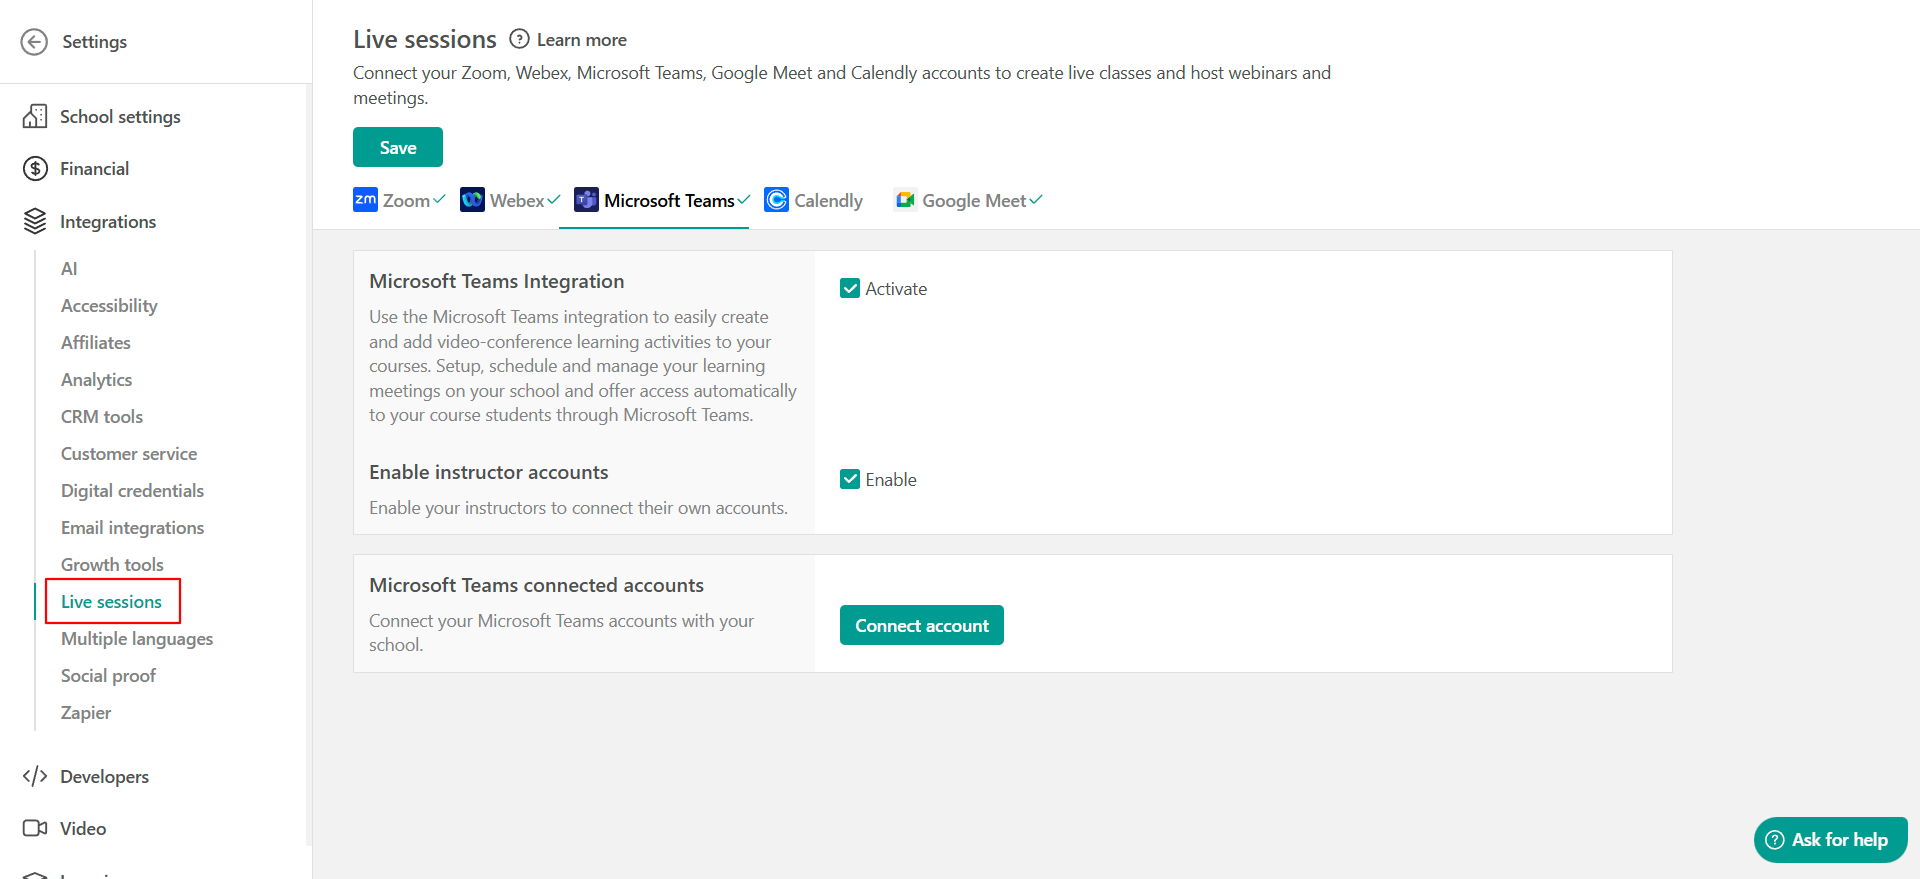Screen dimensions: 1920x879
Task: Click the question mark icon near Learn more
Action: [519, 39]
